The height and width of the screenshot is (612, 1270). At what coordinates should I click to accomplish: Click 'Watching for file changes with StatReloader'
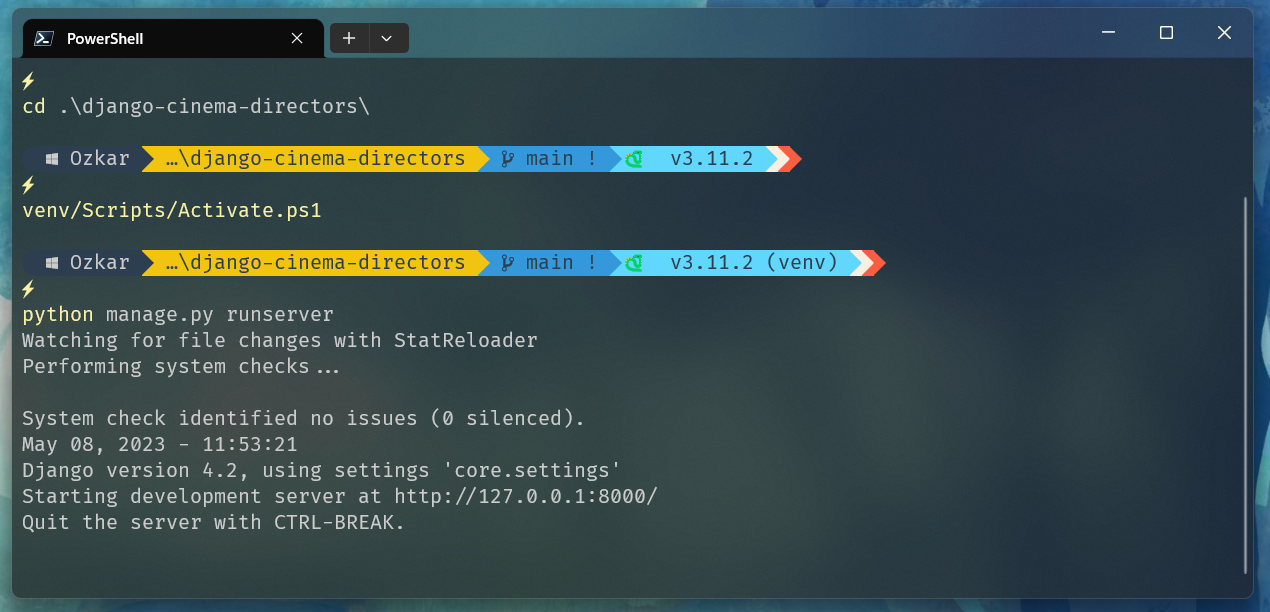click(280, 340)
